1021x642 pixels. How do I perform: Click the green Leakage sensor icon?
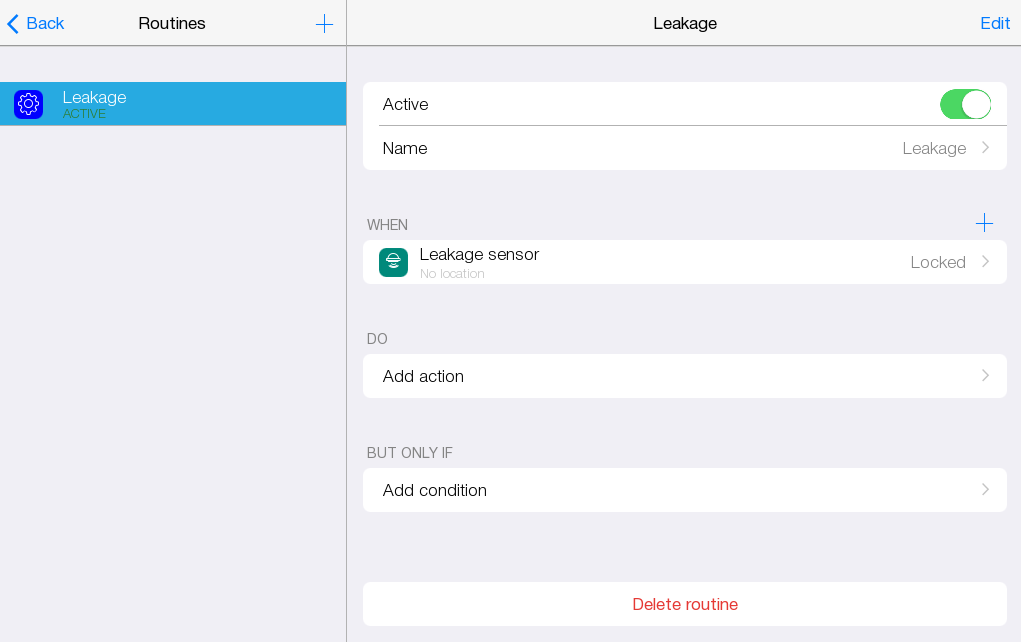(393, 262)
